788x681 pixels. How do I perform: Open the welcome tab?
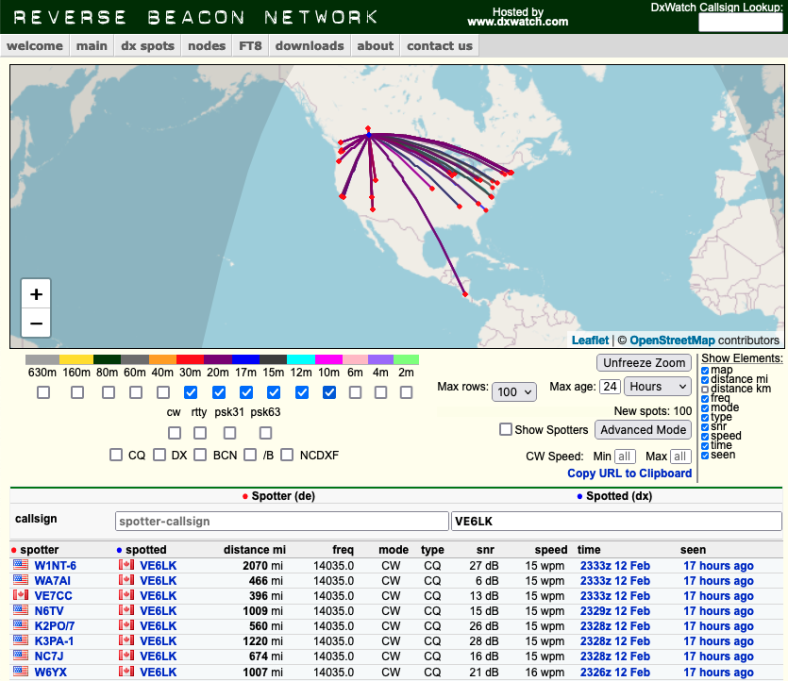tap(35, 46)
